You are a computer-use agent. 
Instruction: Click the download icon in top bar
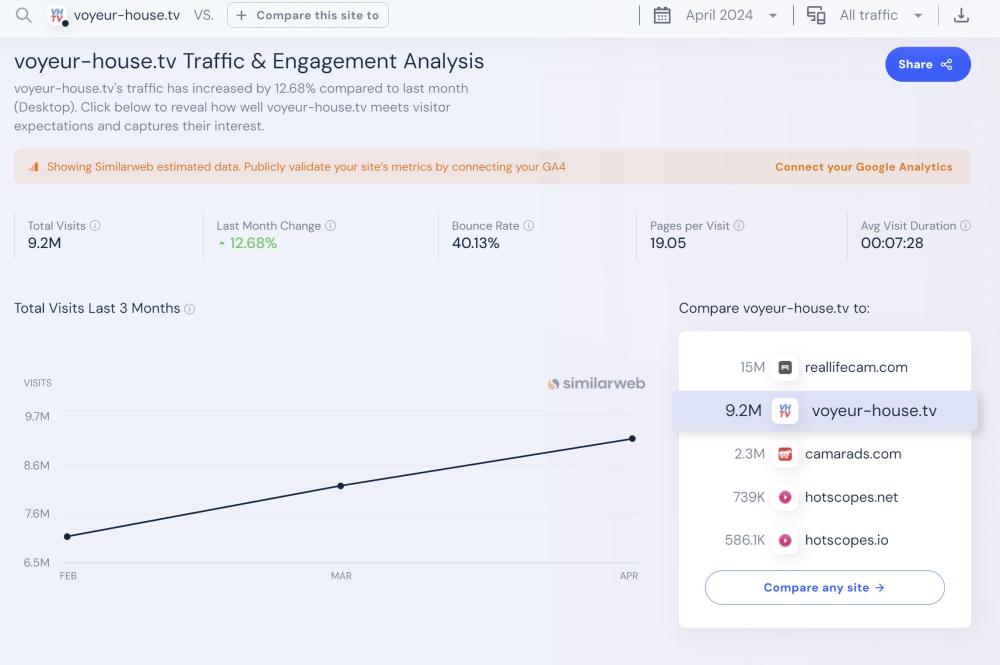pyautogui.click(x=961, y=15)
